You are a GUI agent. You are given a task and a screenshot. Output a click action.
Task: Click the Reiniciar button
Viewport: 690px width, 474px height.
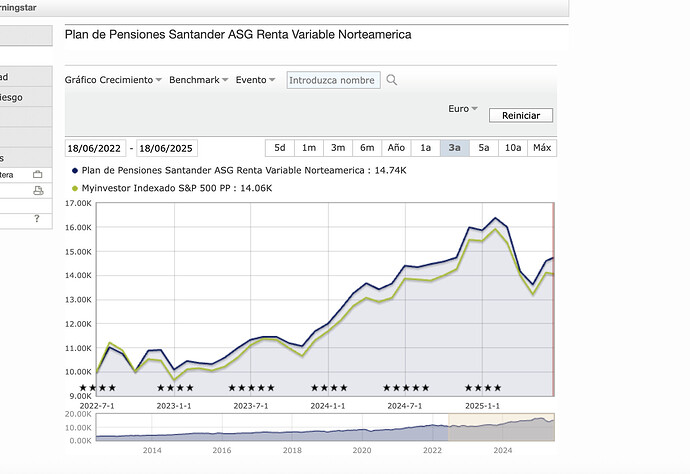pos(521,115)
